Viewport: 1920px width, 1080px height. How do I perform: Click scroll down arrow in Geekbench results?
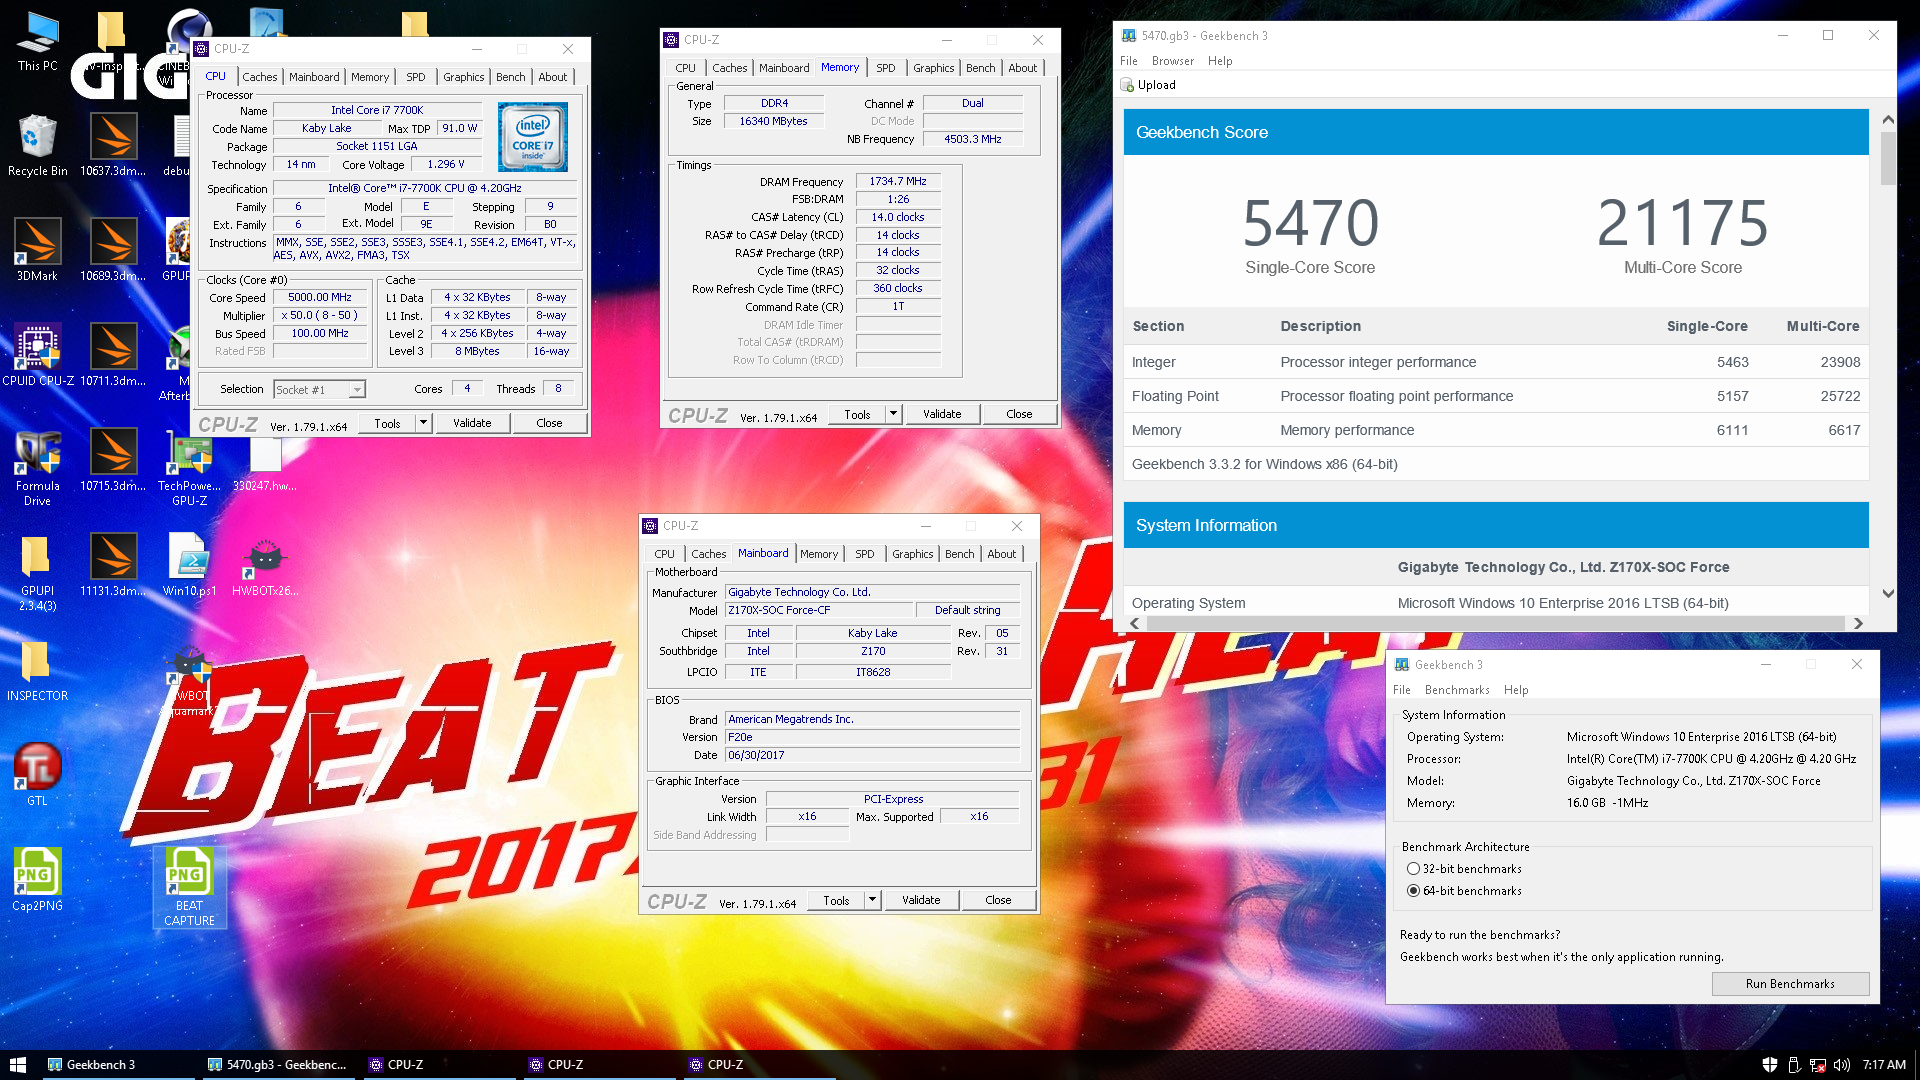(1888, 594)
